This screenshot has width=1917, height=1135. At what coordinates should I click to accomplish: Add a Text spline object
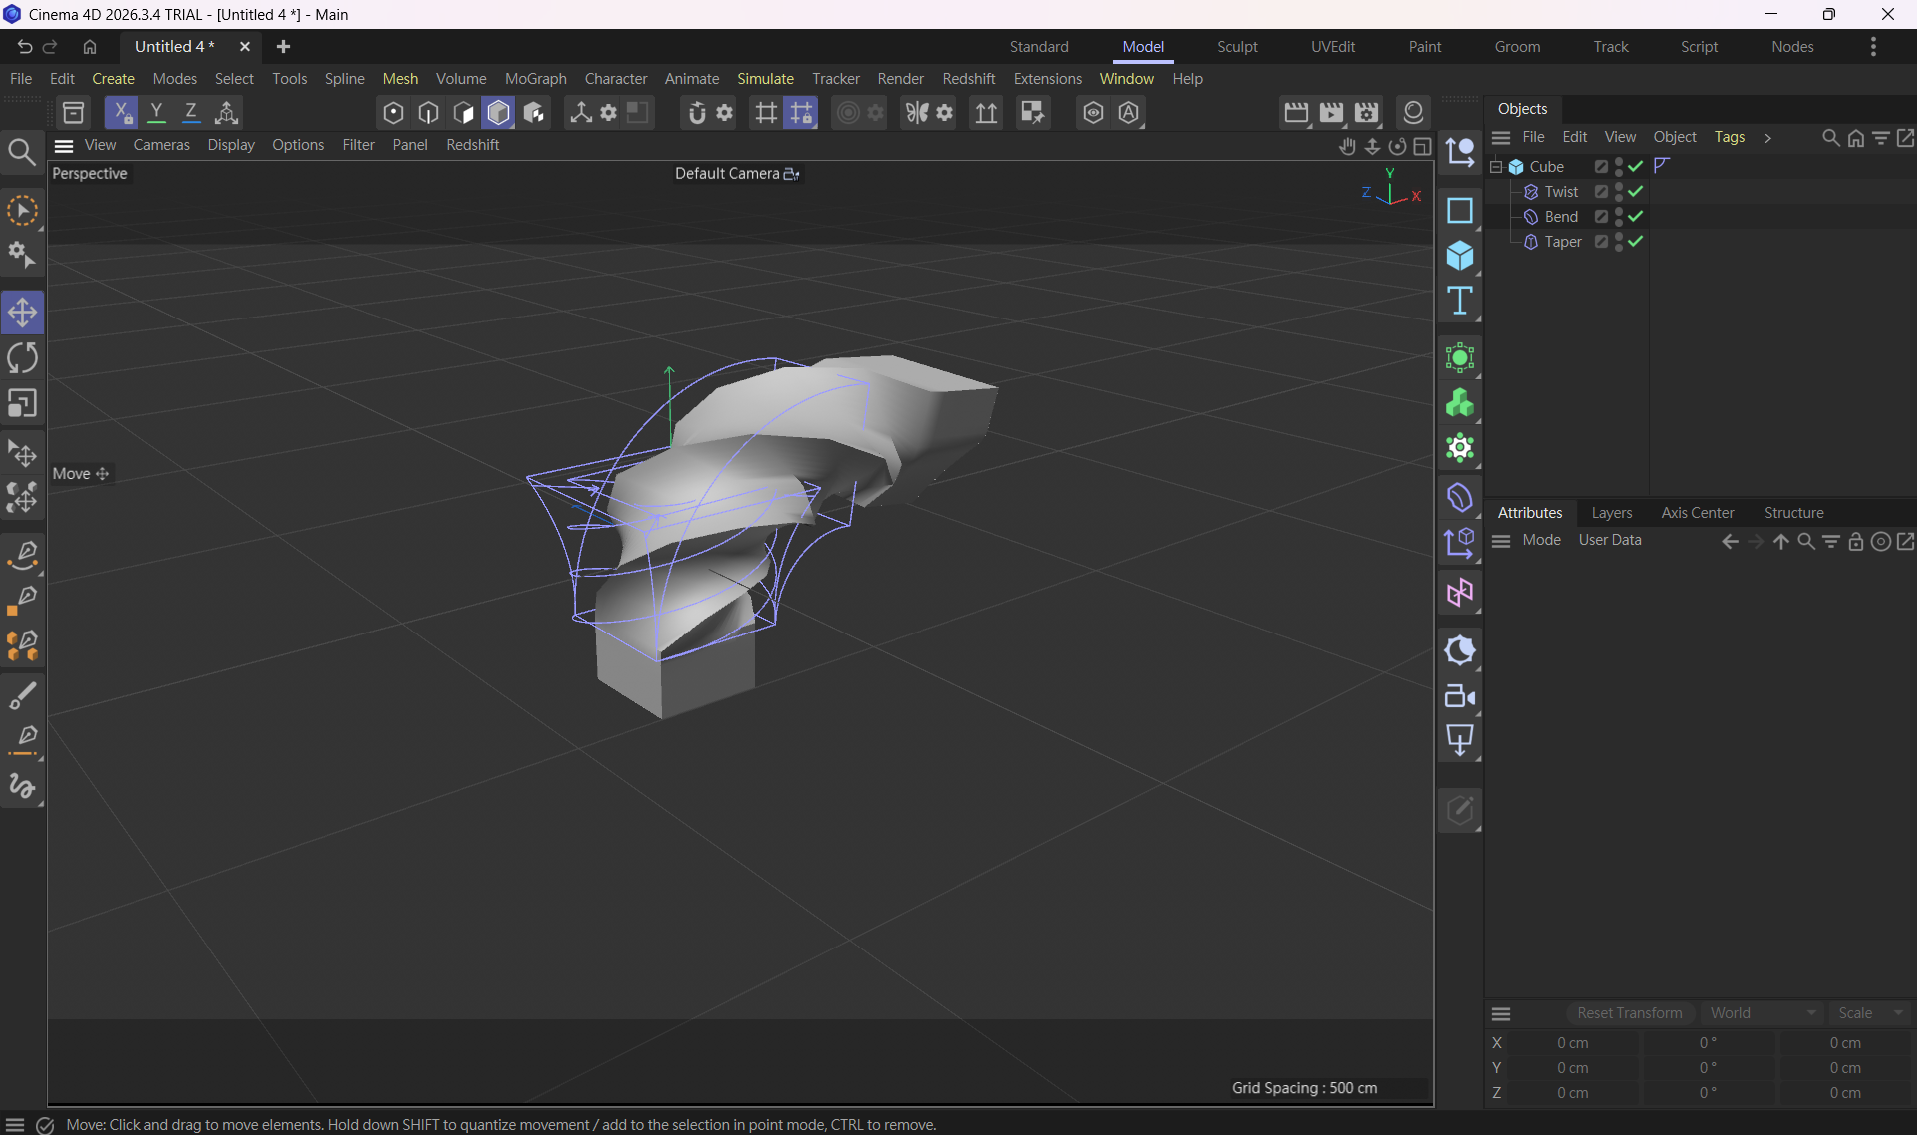[1460, 301]
